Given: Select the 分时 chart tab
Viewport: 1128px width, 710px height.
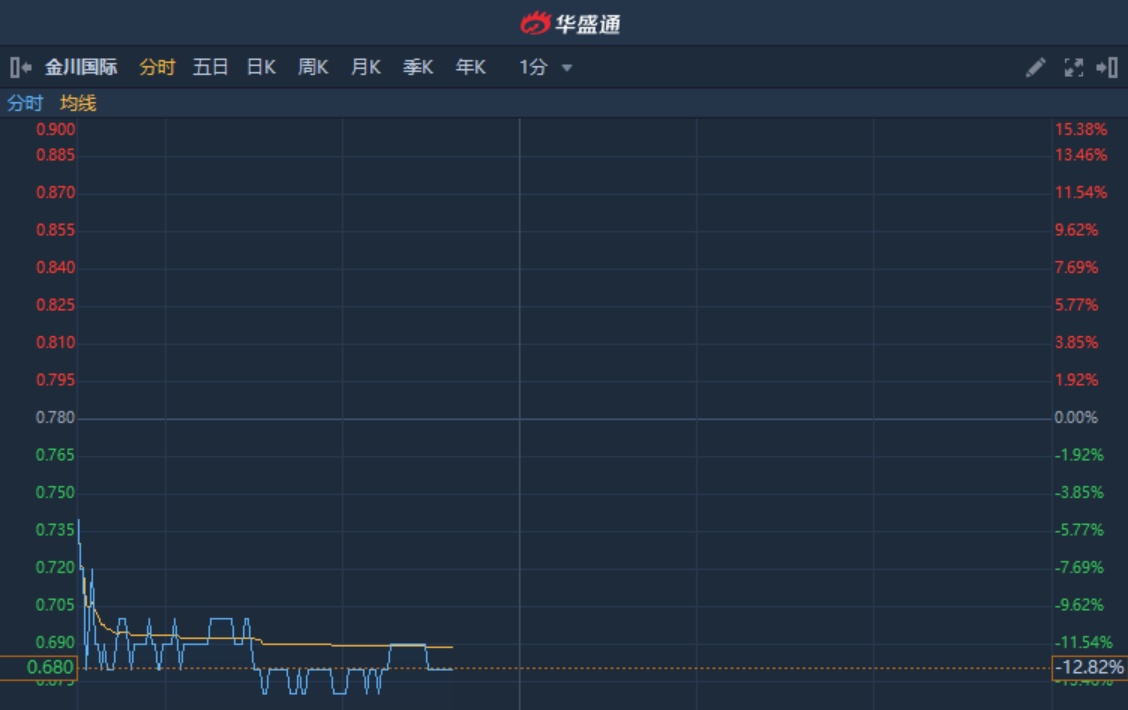Looking at the screenshot, I should [x=157, y=68].
